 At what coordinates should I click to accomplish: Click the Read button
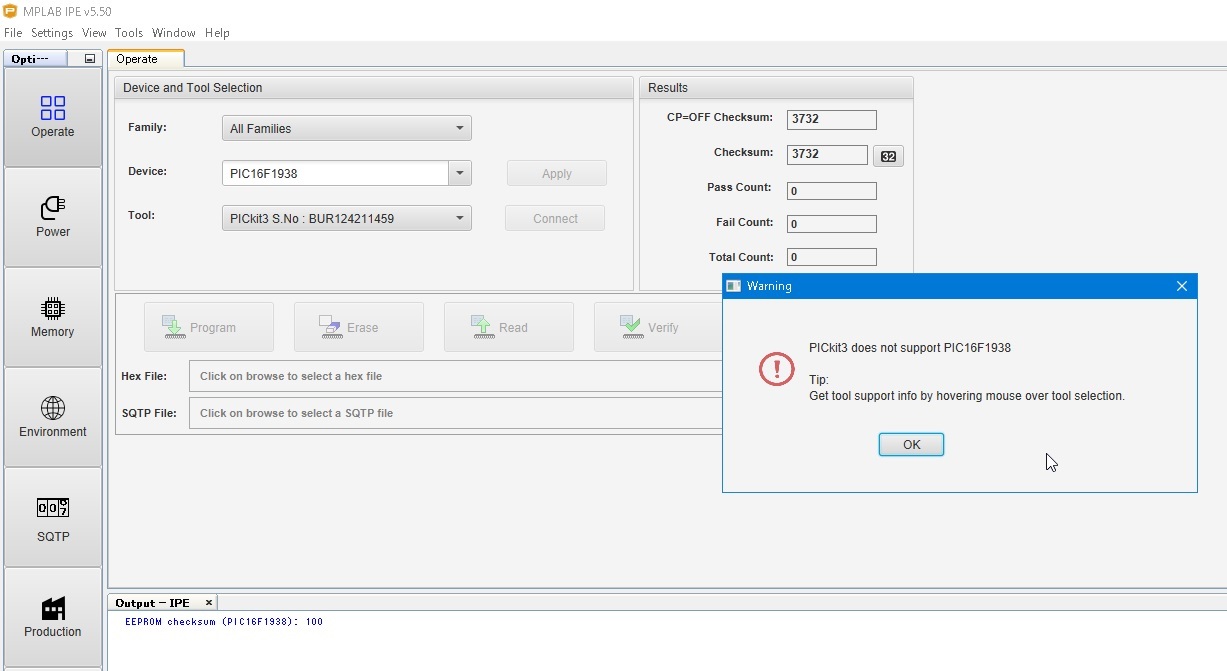[509, 327]
